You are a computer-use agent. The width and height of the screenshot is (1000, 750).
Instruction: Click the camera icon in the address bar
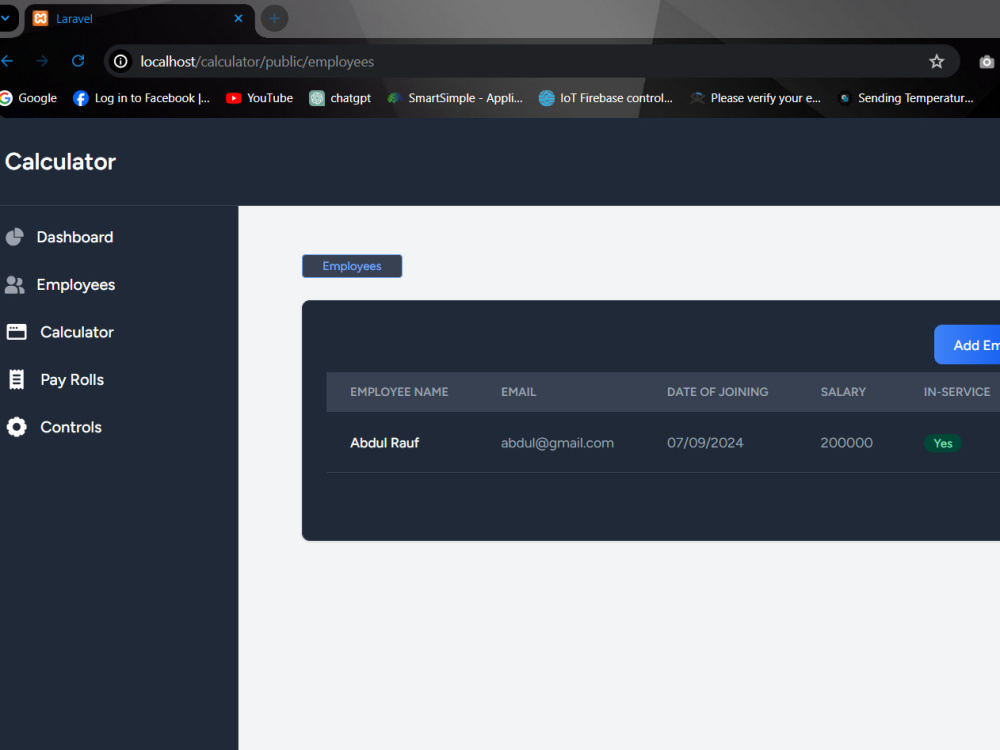coord(986,61)
